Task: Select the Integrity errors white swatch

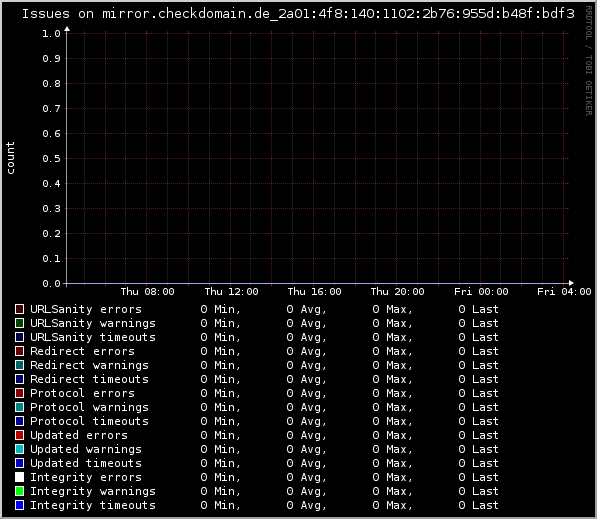Action: coord(19,477)
